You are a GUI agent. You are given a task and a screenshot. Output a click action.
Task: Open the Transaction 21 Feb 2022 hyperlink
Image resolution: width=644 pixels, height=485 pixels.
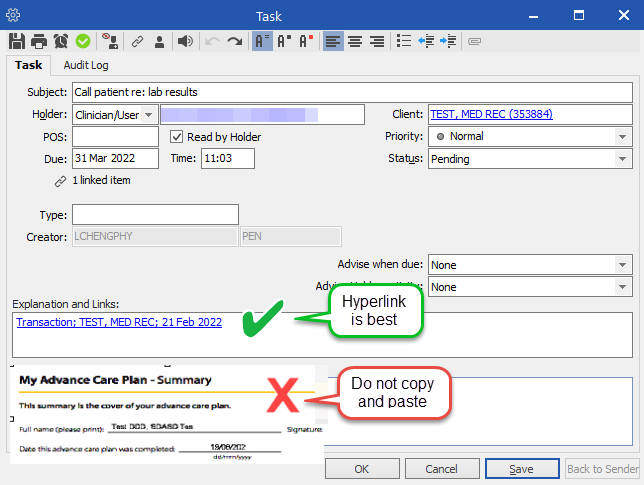119,322
